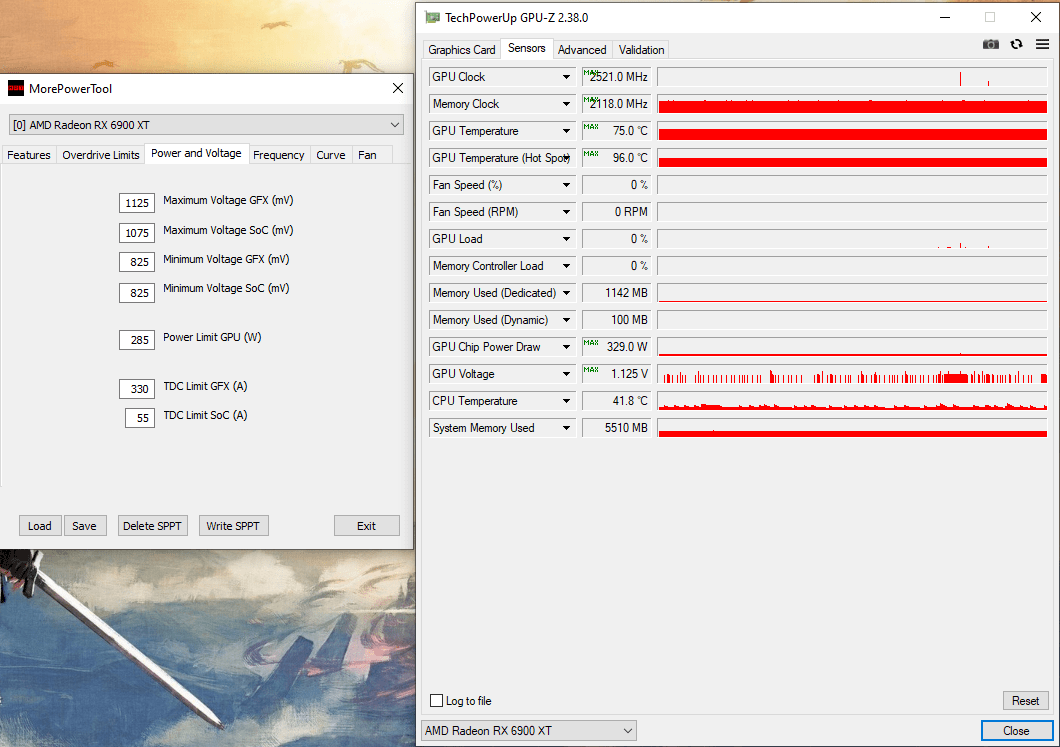This screenshot has width=1060, height=747.
Task: Switch to the Overdrive Limits tab
Action: click(101, 155)
